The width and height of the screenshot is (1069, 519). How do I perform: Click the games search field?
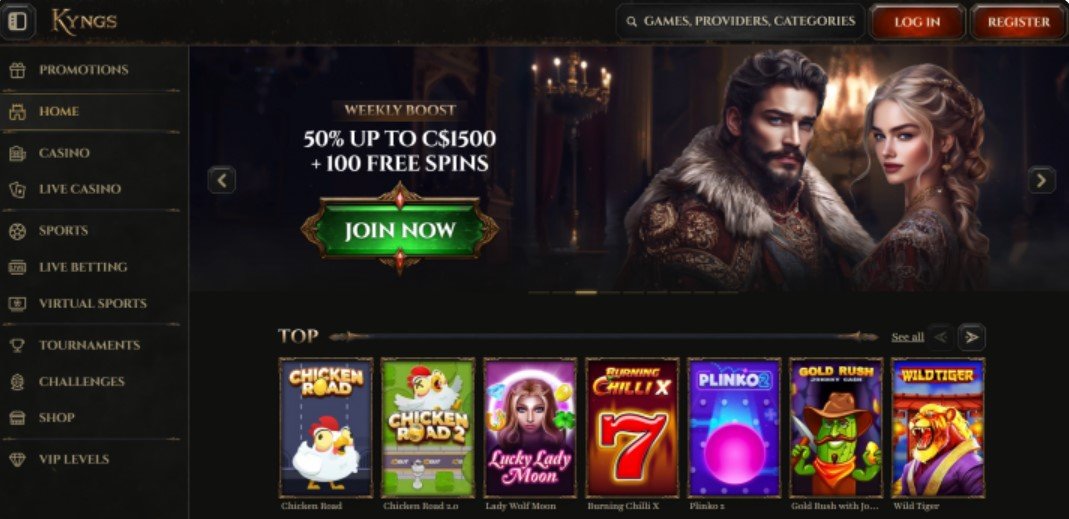[740, 22]
